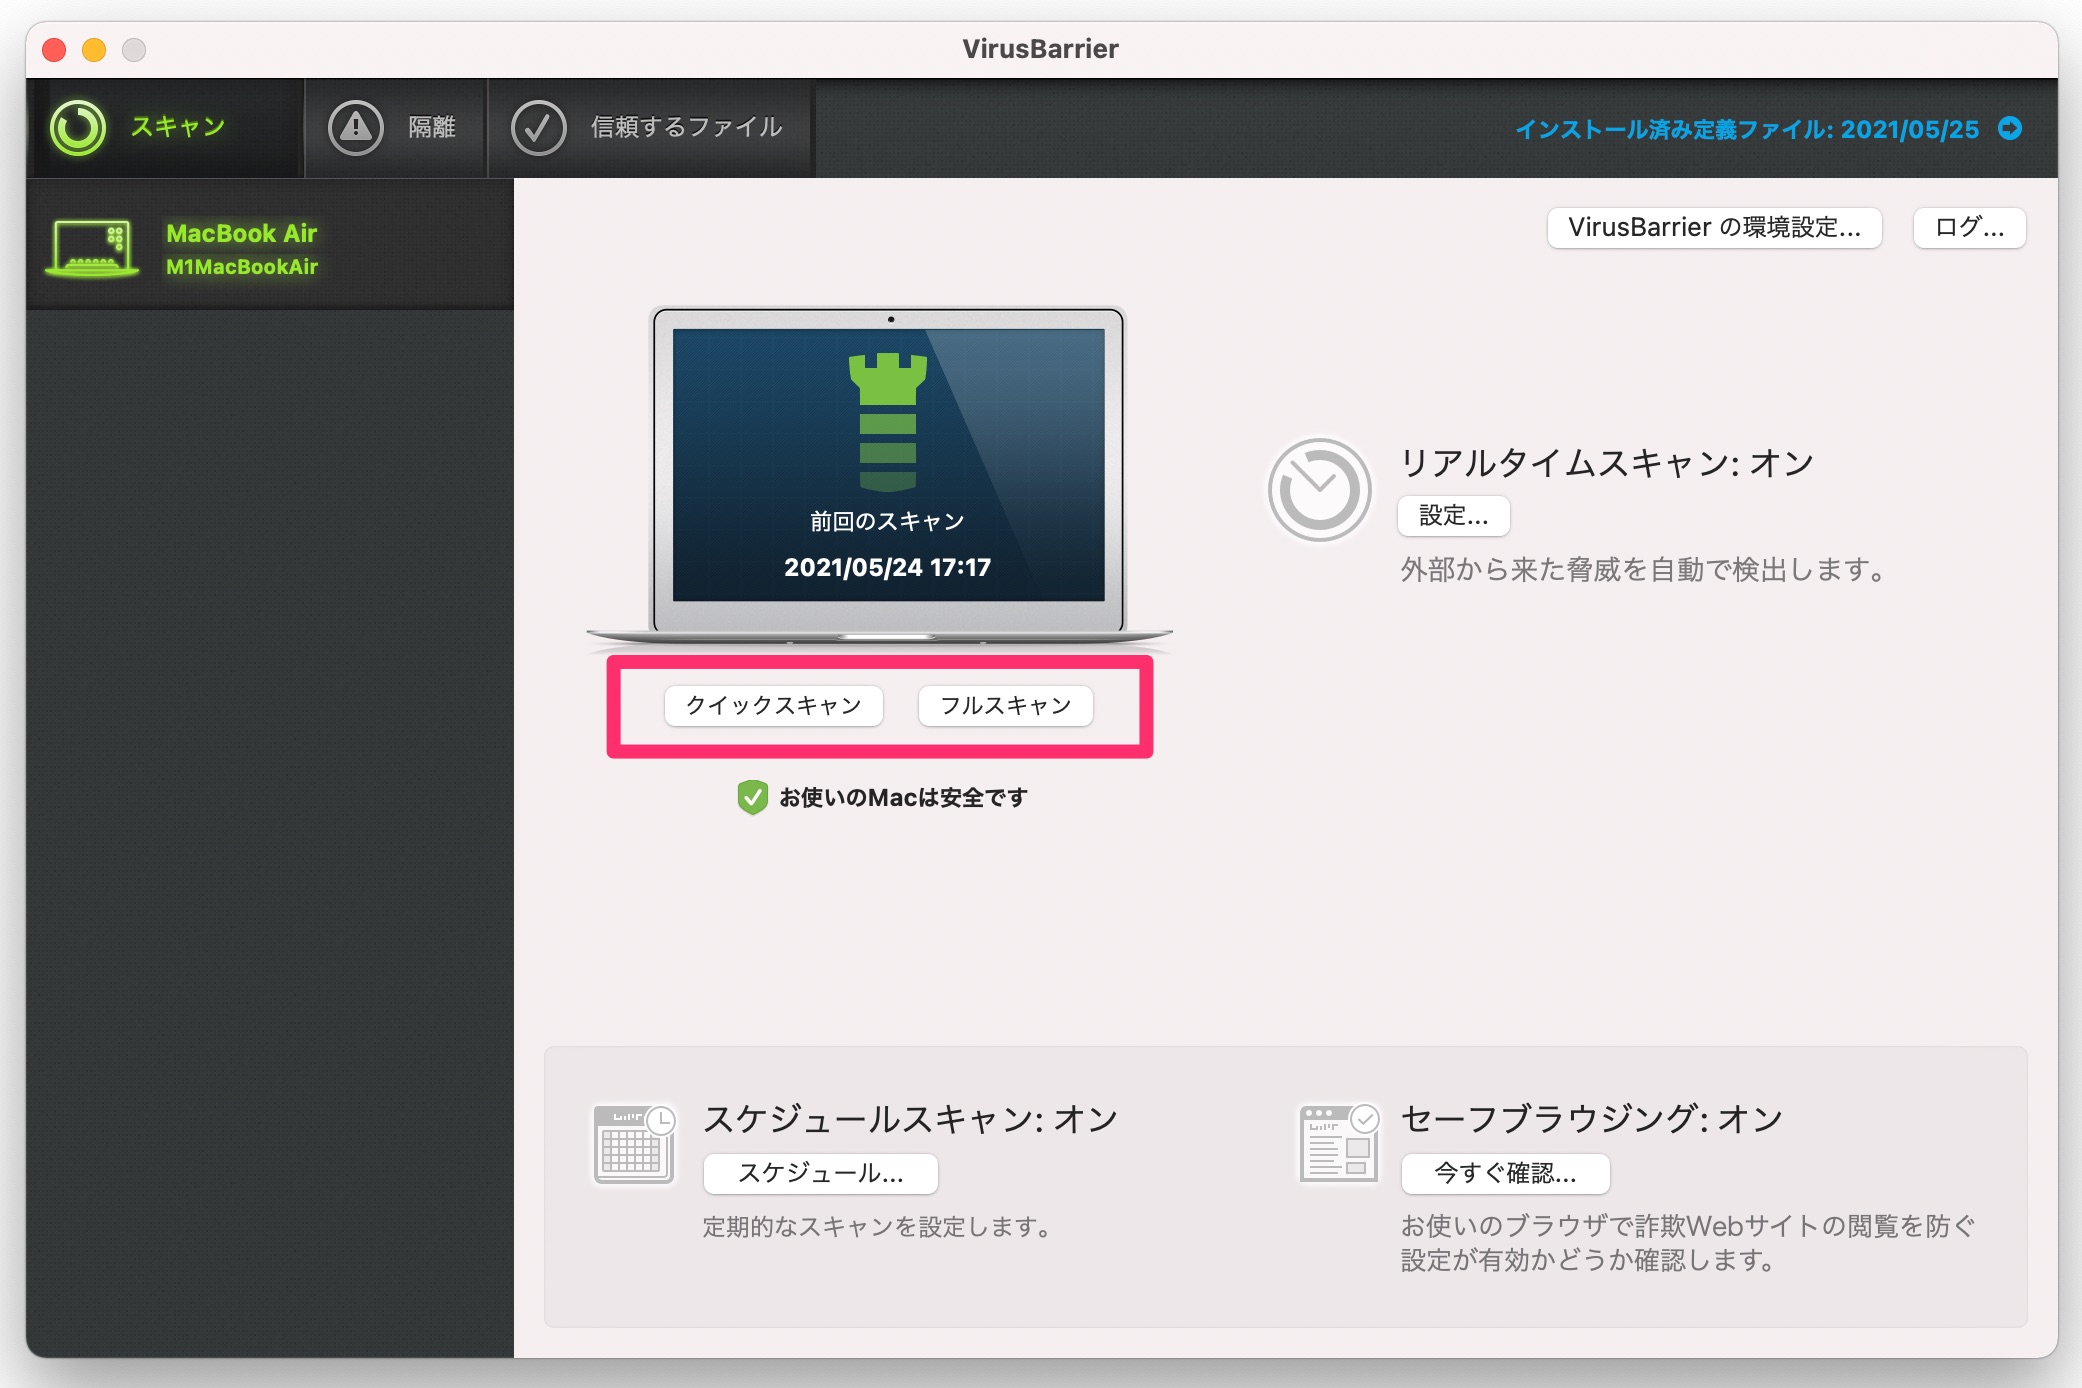Click the VirusBarrier window title
The height and width of the screenshot is (1388, 2082).
[x=1041, y=48]
